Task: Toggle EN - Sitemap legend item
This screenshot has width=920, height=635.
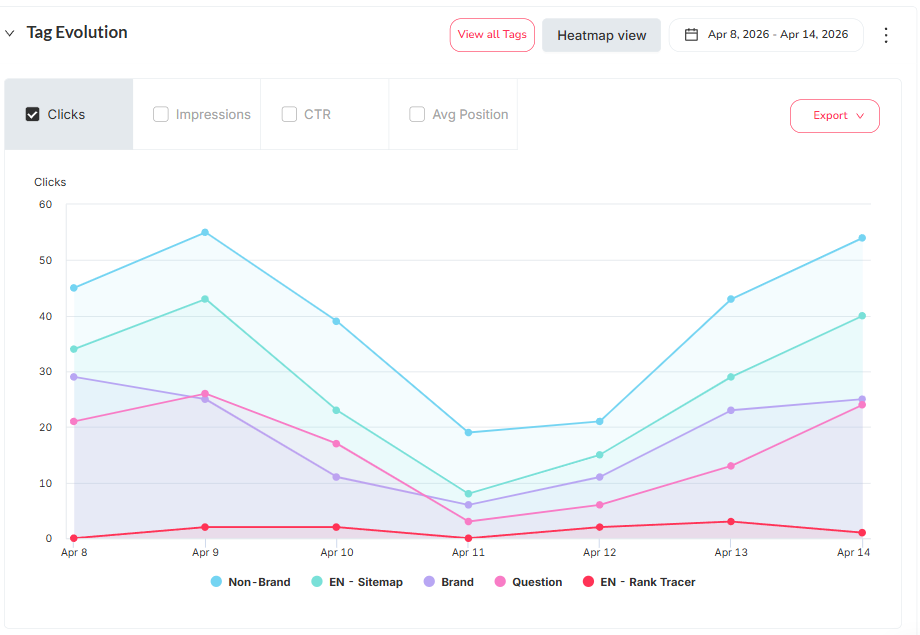Action: coord(356,582)
